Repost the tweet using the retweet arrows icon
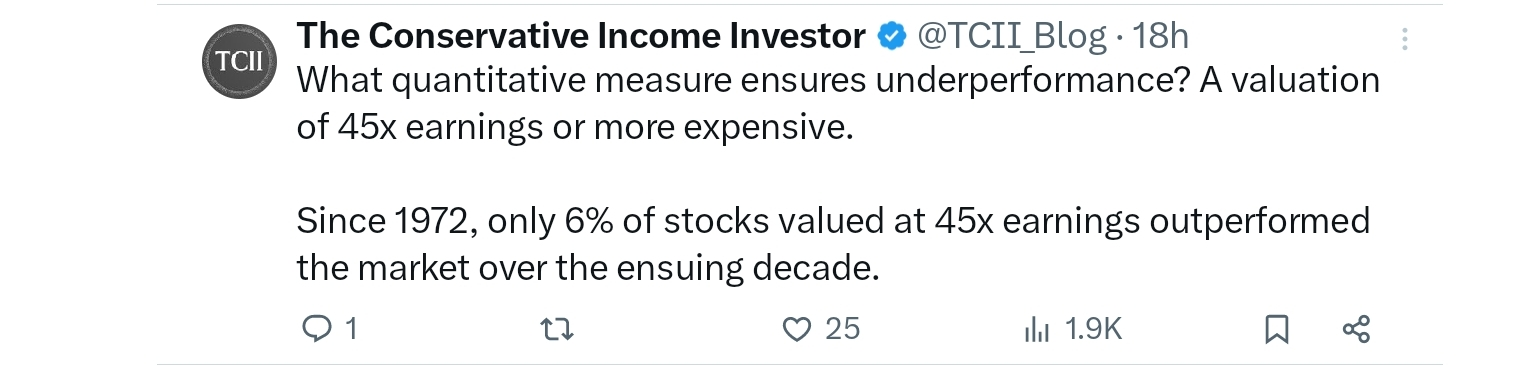Screen dimensions: 1539x367 pos(556,329)
